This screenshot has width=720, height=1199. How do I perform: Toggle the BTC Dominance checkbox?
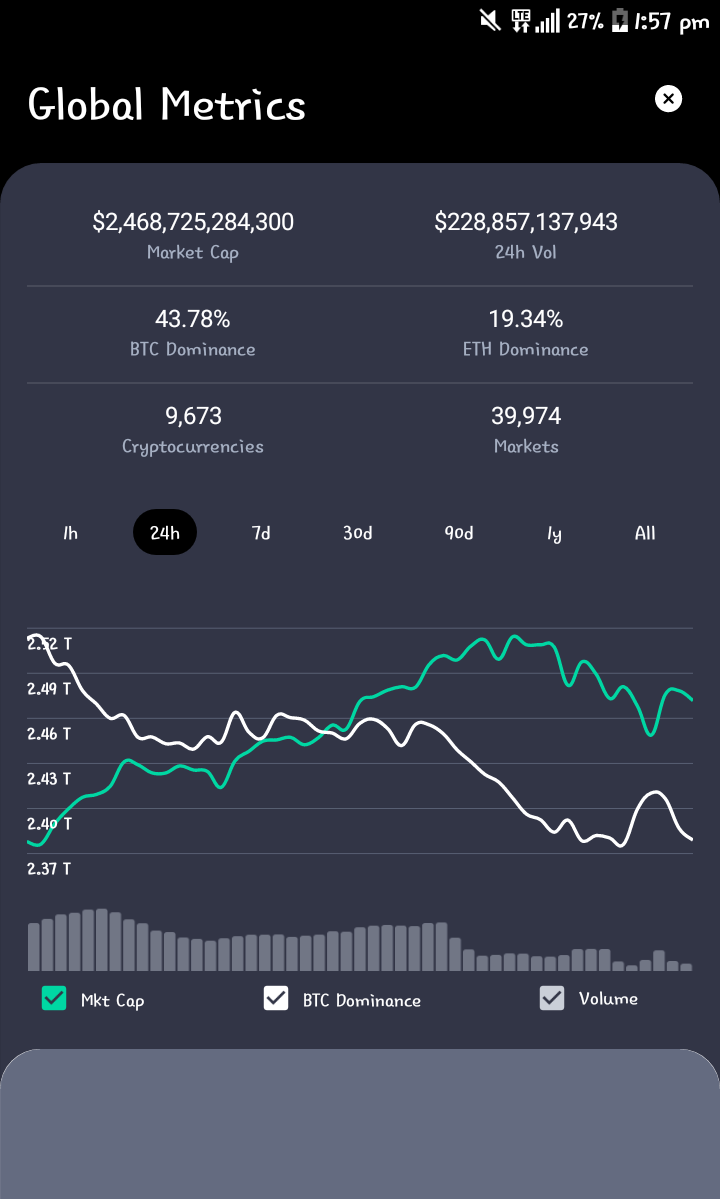[x=276, y=998]
